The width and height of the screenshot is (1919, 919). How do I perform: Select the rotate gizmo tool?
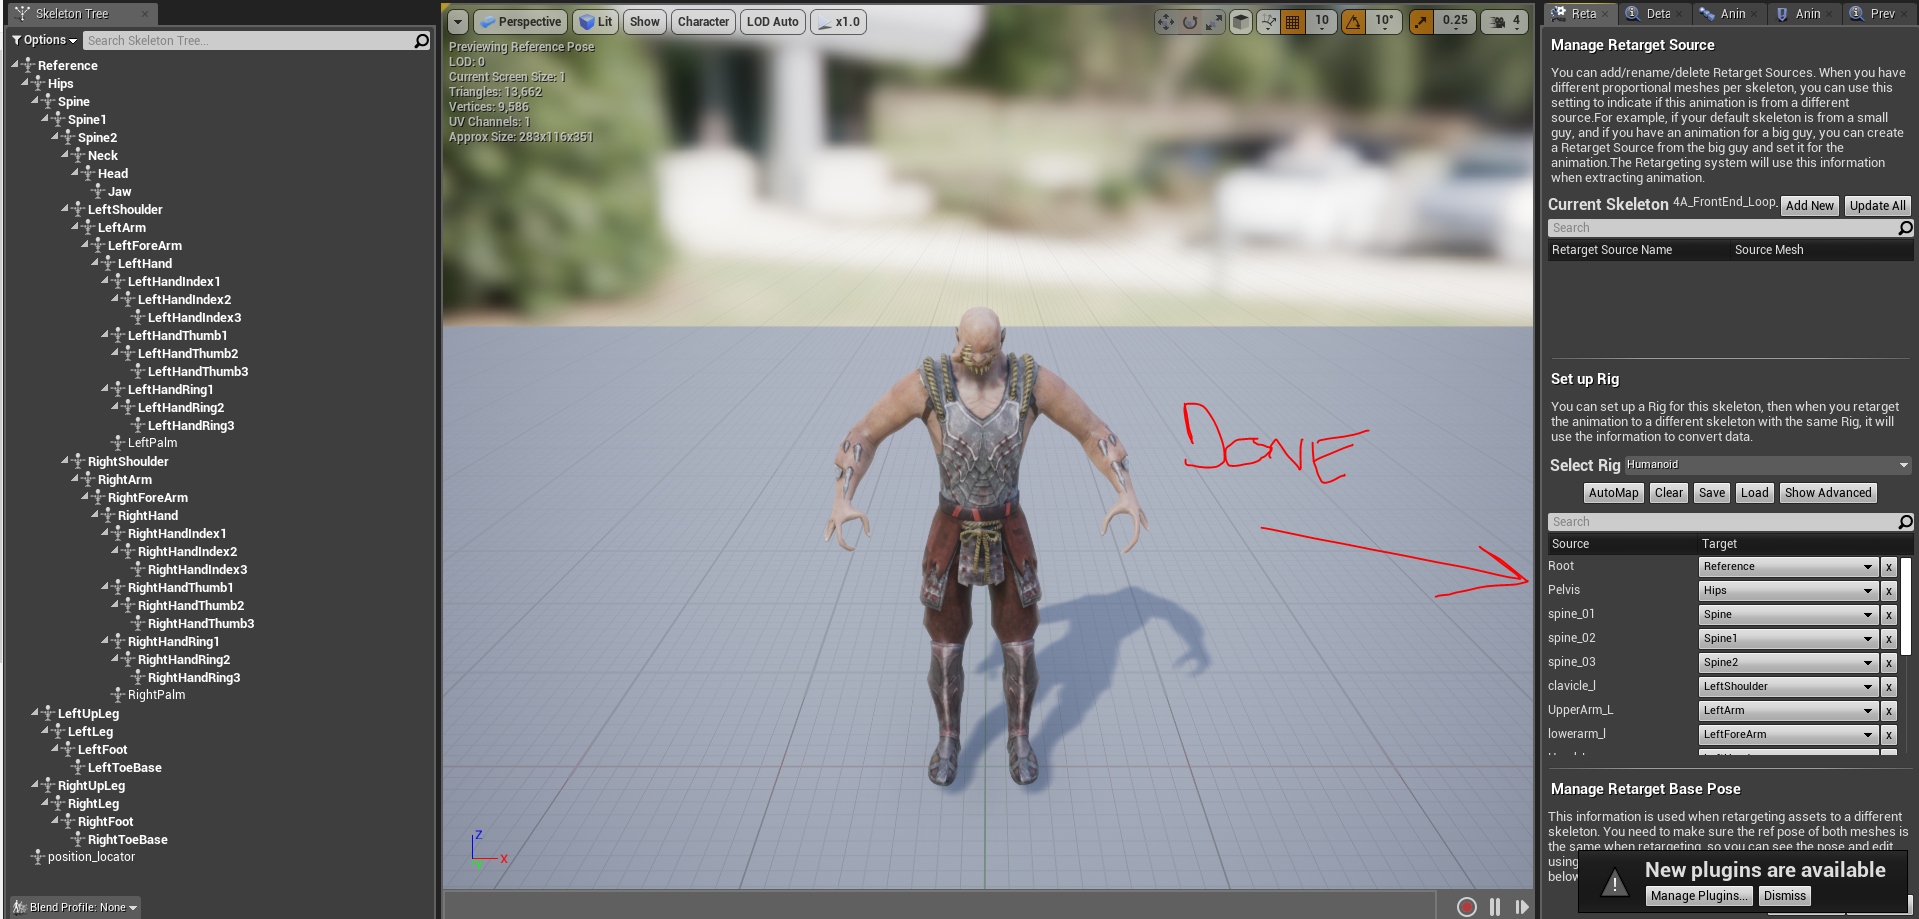pos(1190,22)
